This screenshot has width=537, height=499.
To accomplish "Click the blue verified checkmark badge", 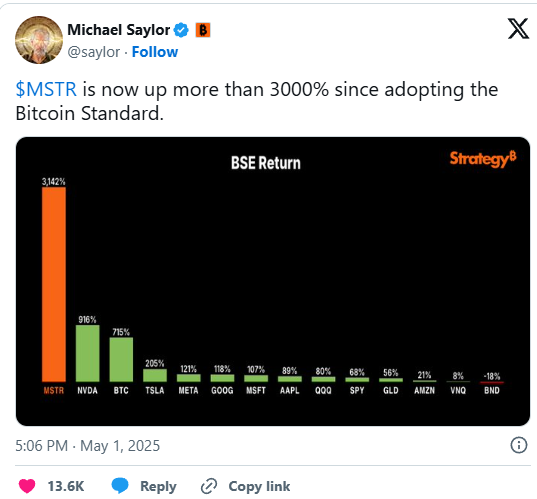I will 181,30.
